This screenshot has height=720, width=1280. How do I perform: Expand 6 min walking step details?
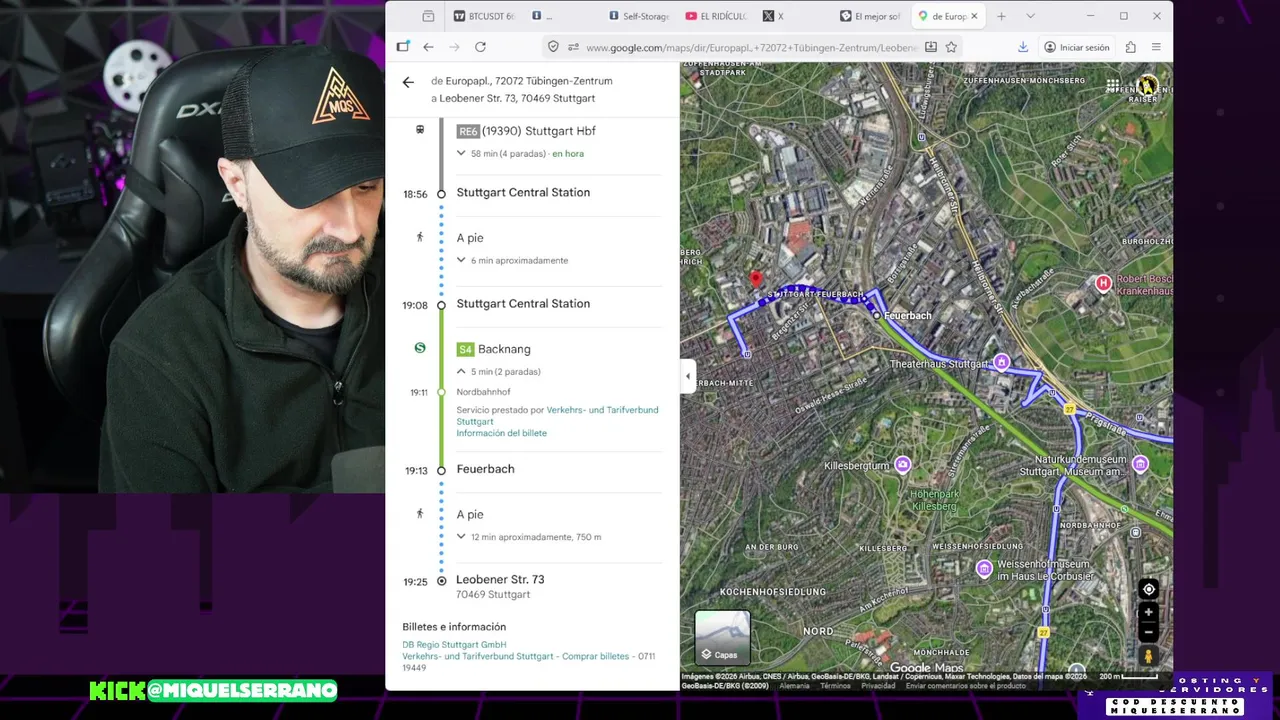(461, 260)
